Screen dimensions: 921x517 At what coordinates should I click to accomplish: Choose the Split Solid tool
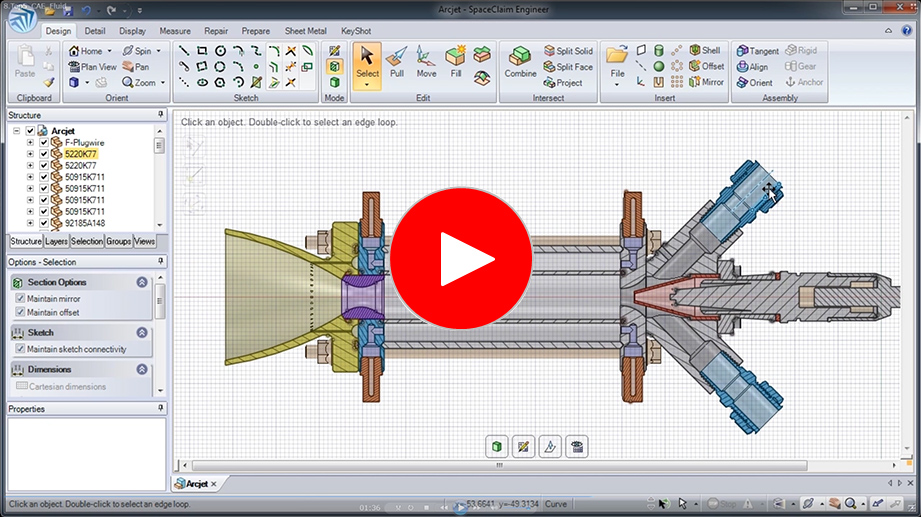[568, 51]
